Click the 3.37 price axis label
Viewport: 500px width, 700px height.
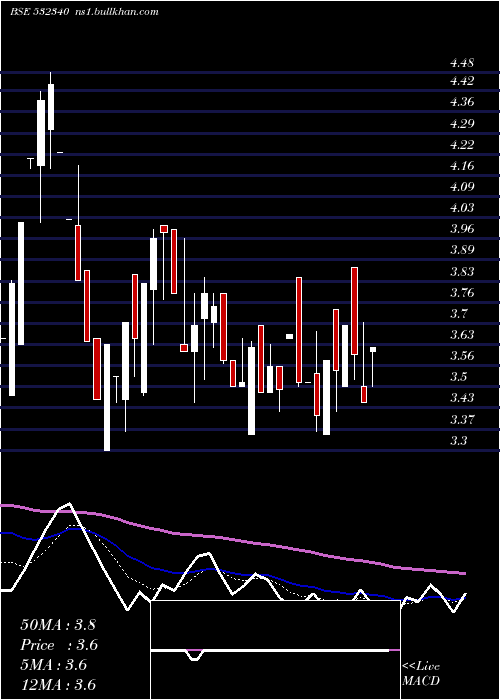[462, 420]
